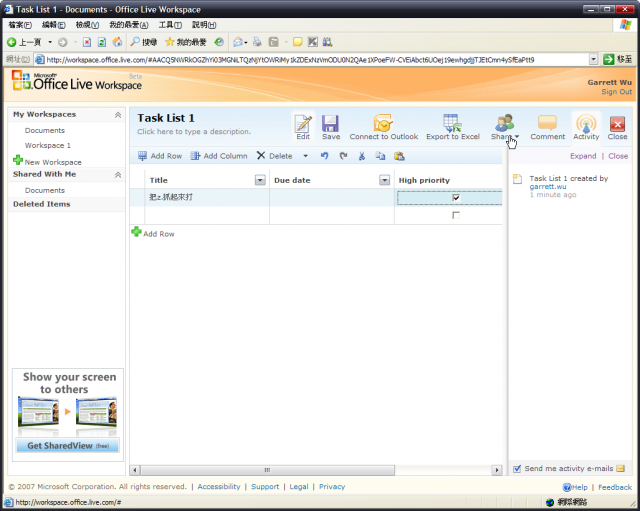640x511 pixels.
Task: Click the browser Stop icon
Action: click(87, 42)
